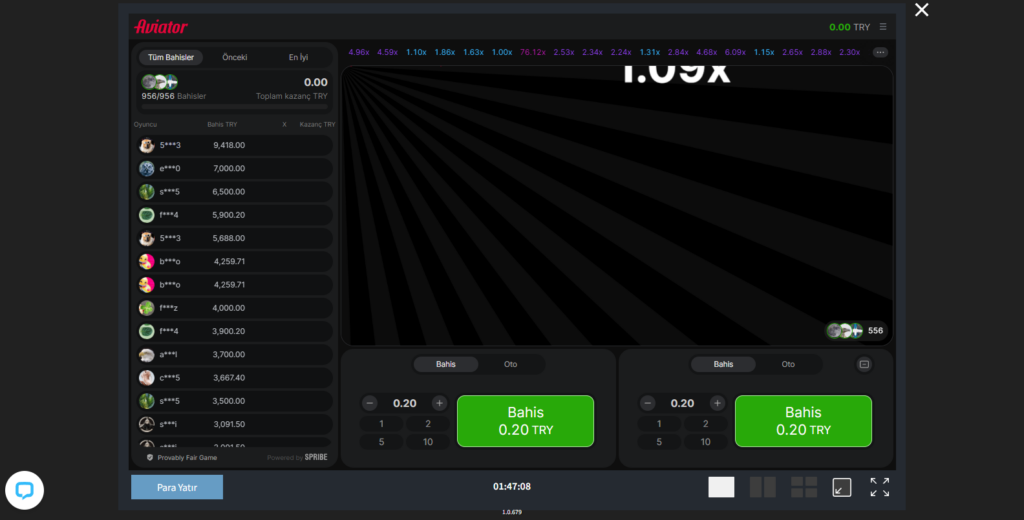This screenshot has width=1024, height=520.
Task: Click the shrink window arrow icon
Action: [842, 487]
